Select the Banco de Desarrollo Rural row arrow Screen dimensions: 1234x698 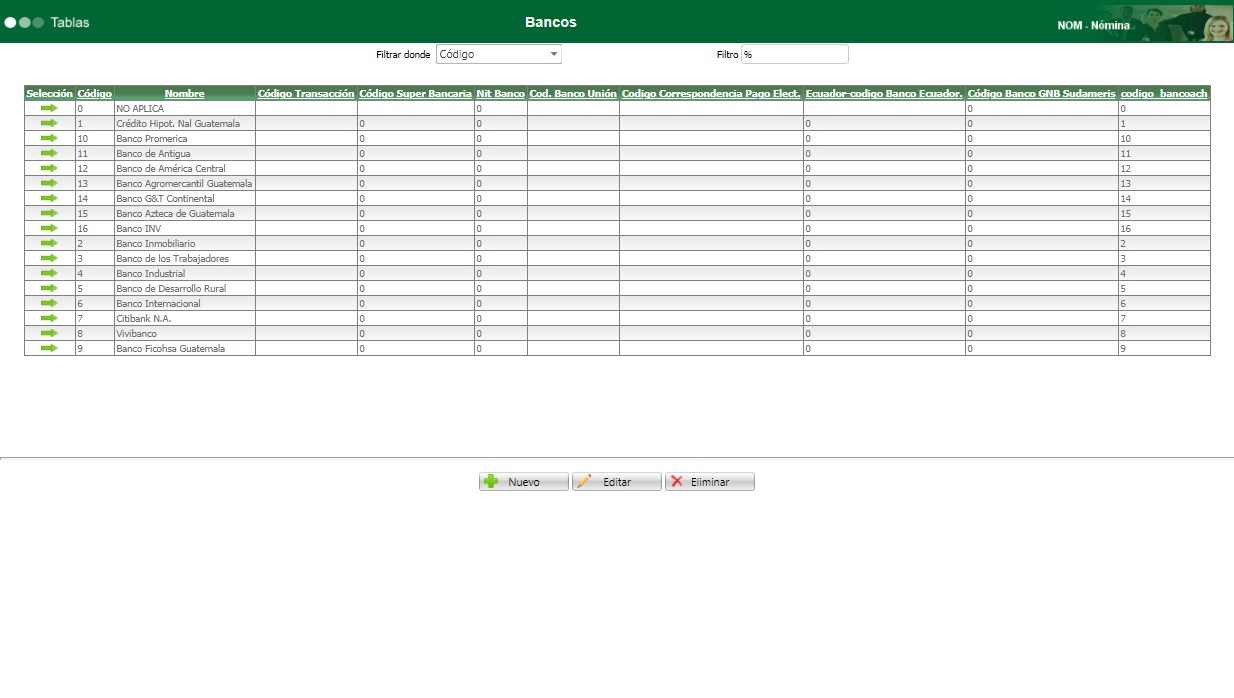point(49,288)
